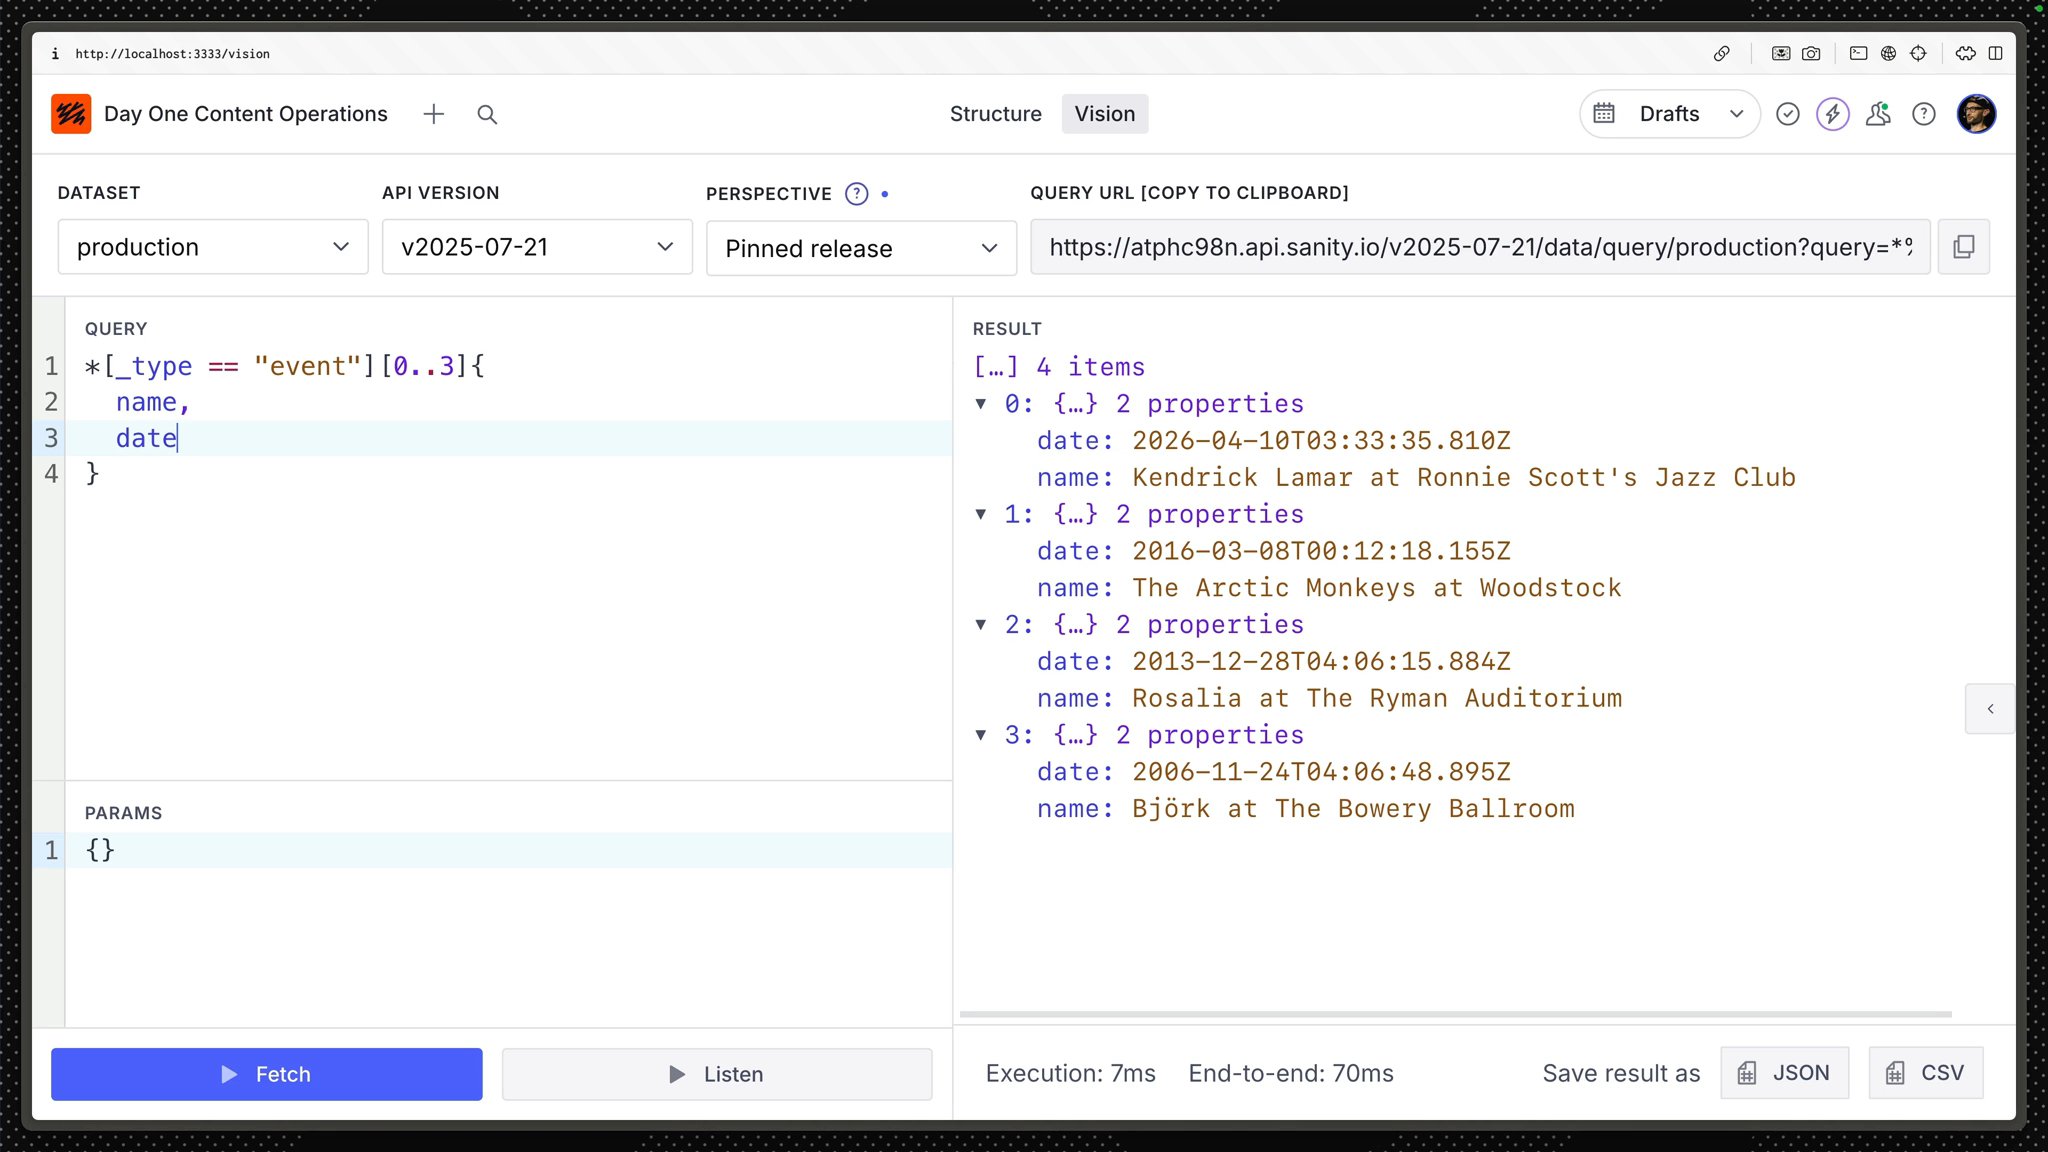The image size is (2048, 1152).
Task: Click 'Kendrick Lamar at Ronnie Scott's Jazz Club'
Action: click(1464, 478)
